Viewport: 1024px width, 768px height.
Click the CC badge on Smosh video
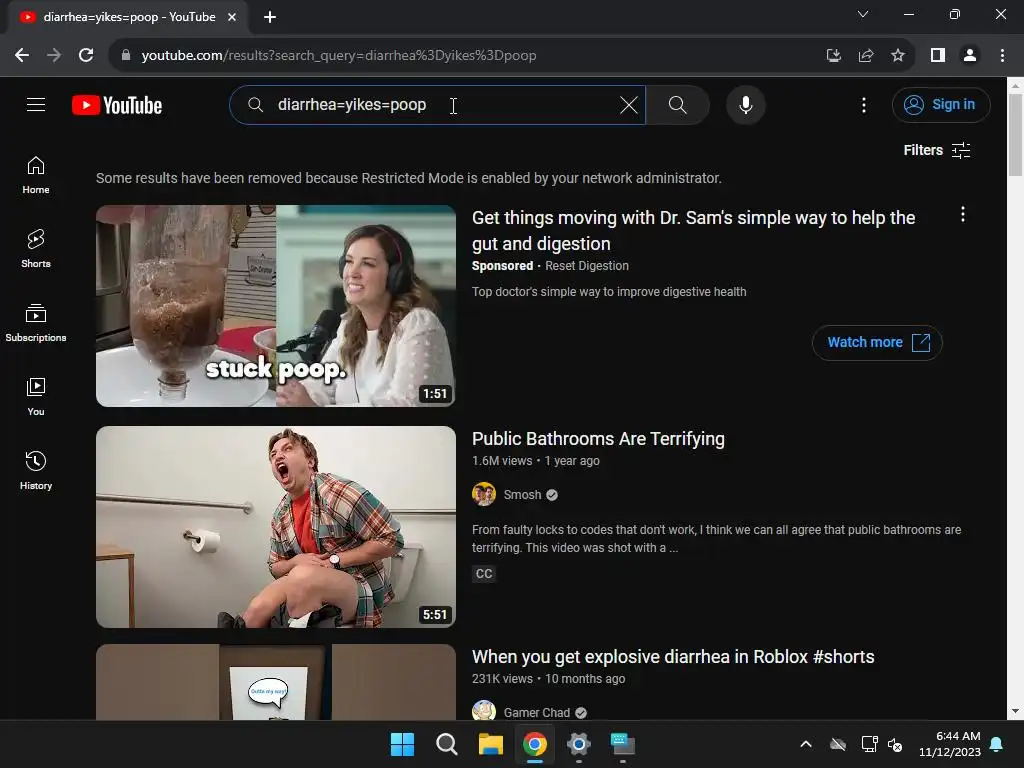click(484, 574)
